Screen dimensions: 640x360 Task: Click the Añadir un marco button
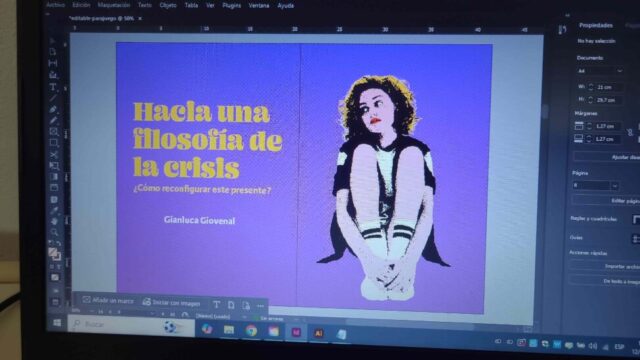point(108,300)
